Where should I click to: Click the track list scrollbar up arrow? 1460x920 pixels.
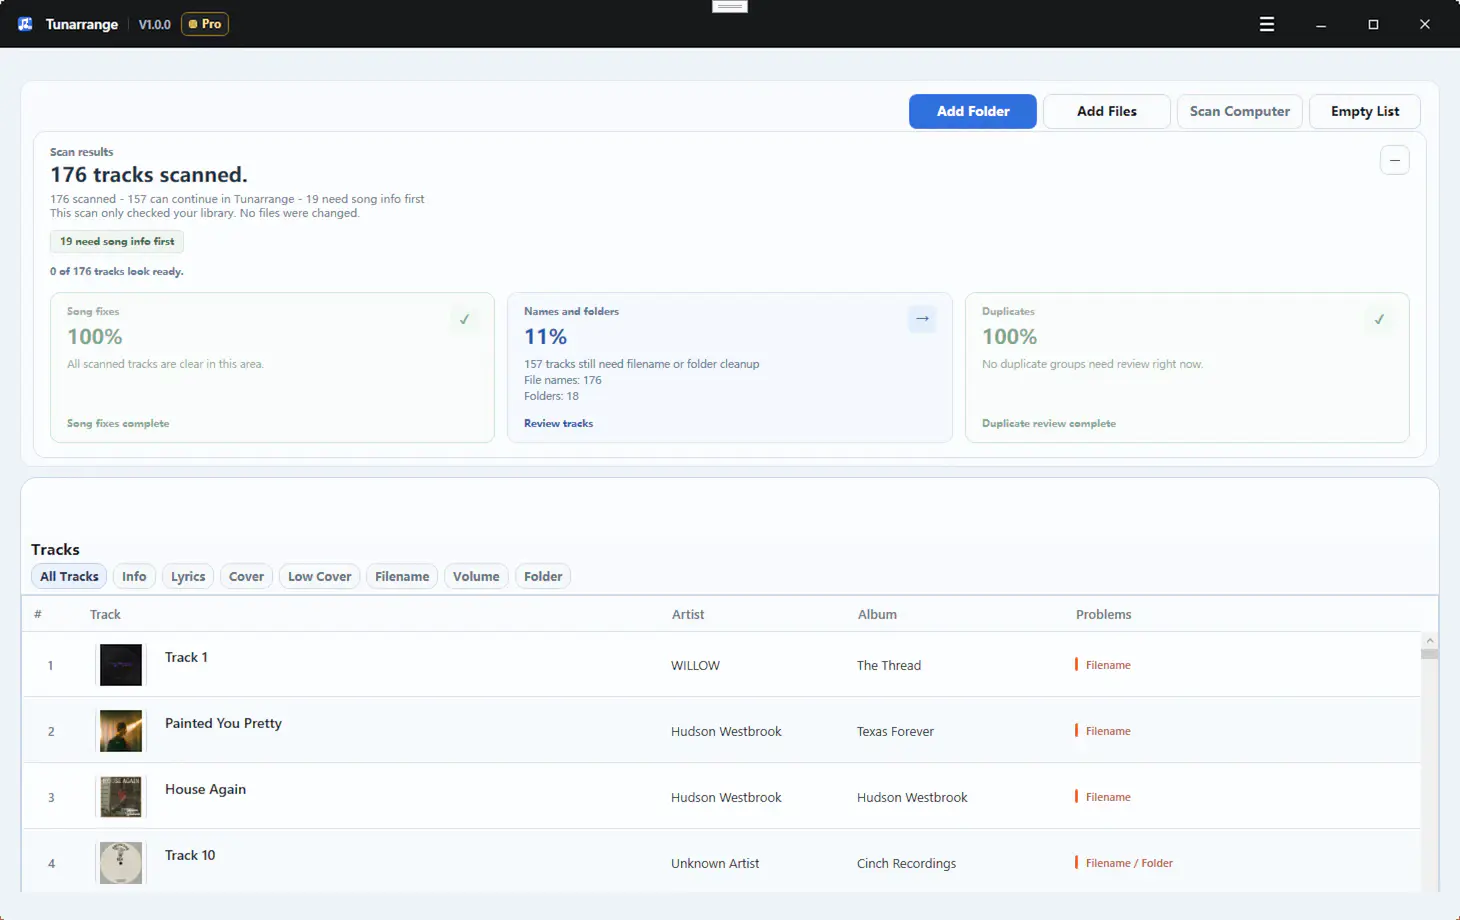point(1429,640)
